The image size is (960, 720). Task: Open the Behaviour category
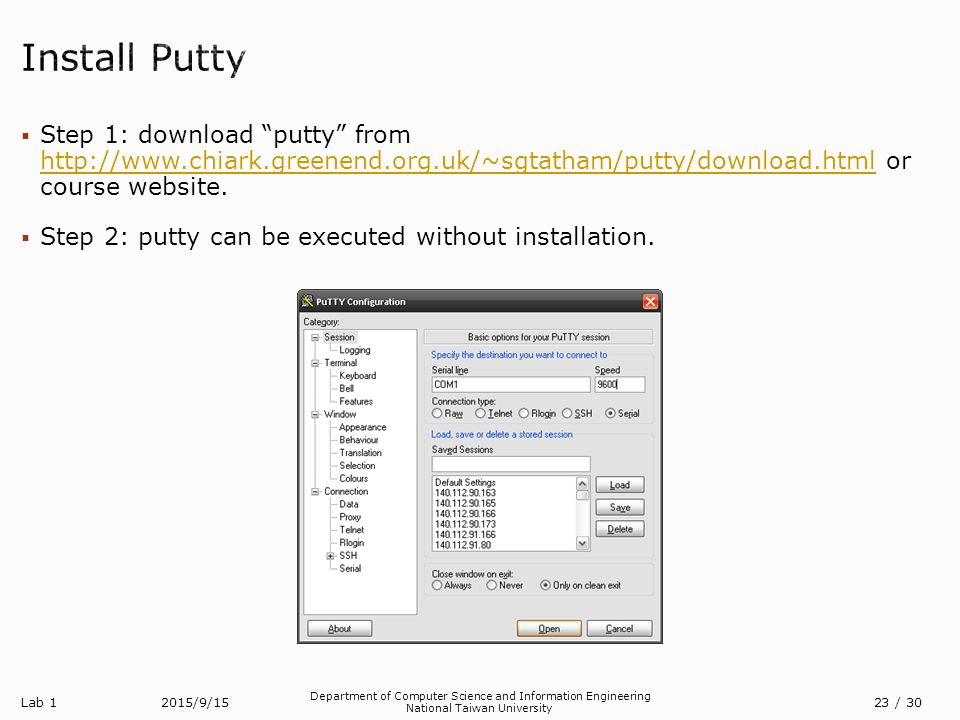tap(359, 440)
